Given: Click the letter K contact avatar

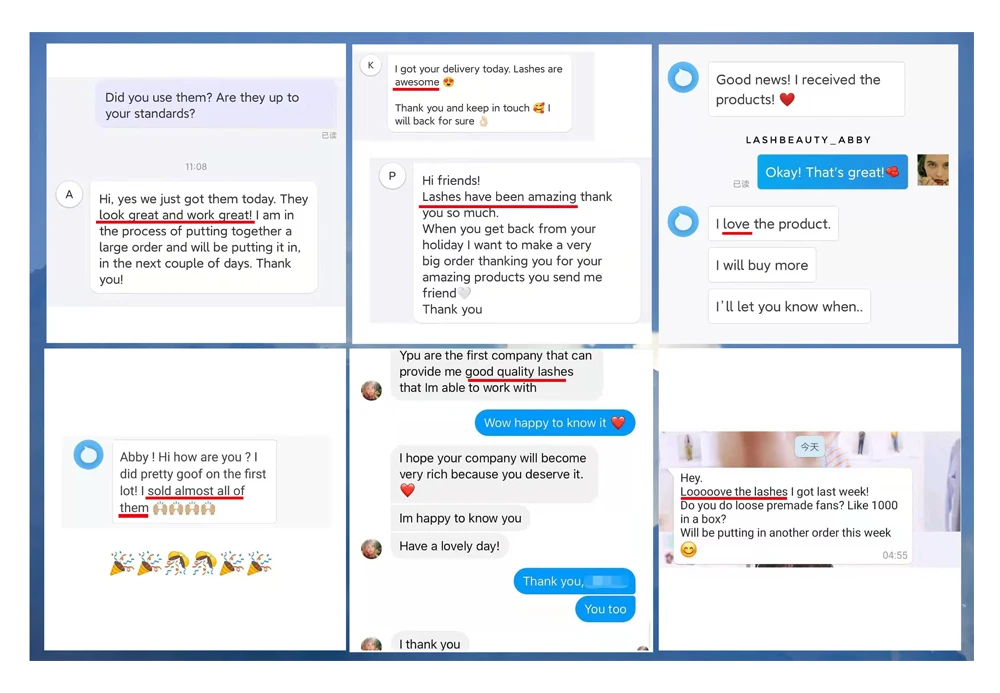Looking at the screenshot, I should [371, 65].
